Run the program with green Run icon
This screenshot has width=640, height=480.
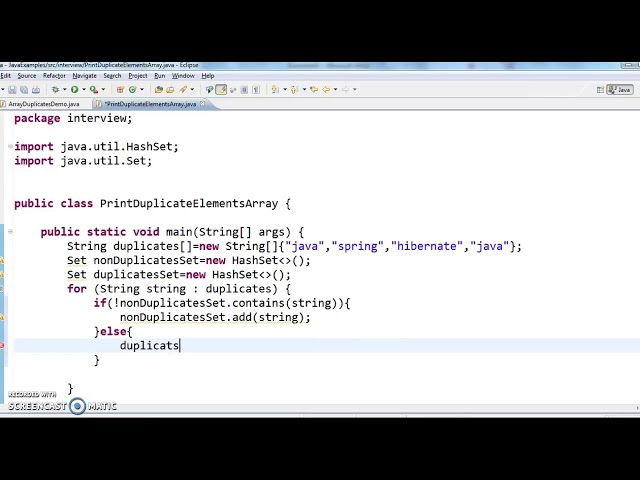(75, 89)
